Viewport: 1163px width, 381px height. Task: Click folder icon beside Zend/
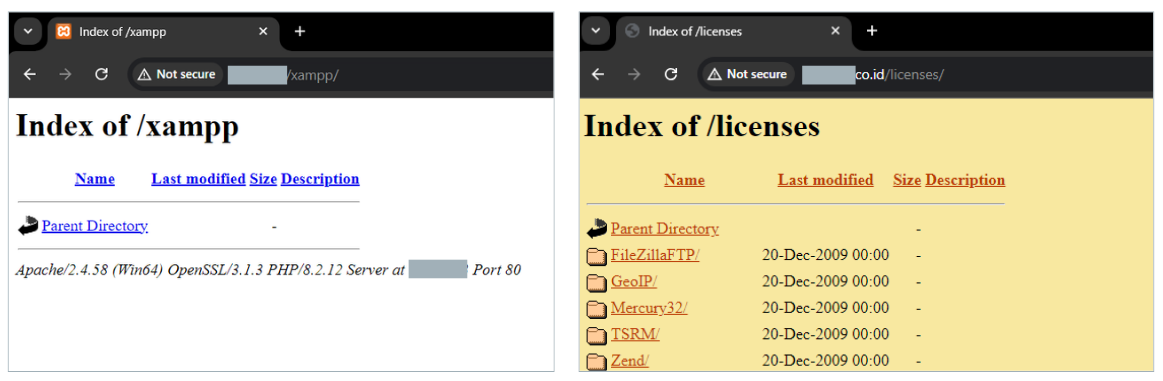click(597, 362)
